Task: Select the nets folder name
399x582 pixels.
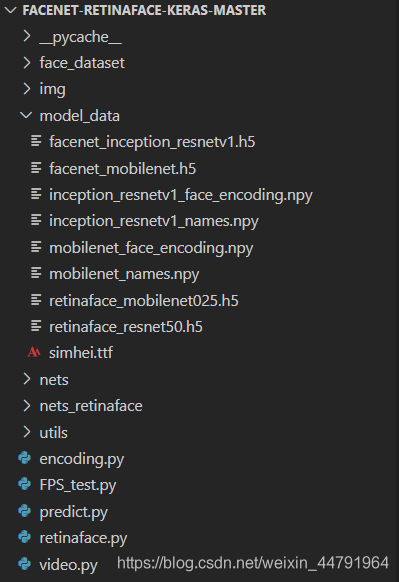Action: [x=54, y=380]
